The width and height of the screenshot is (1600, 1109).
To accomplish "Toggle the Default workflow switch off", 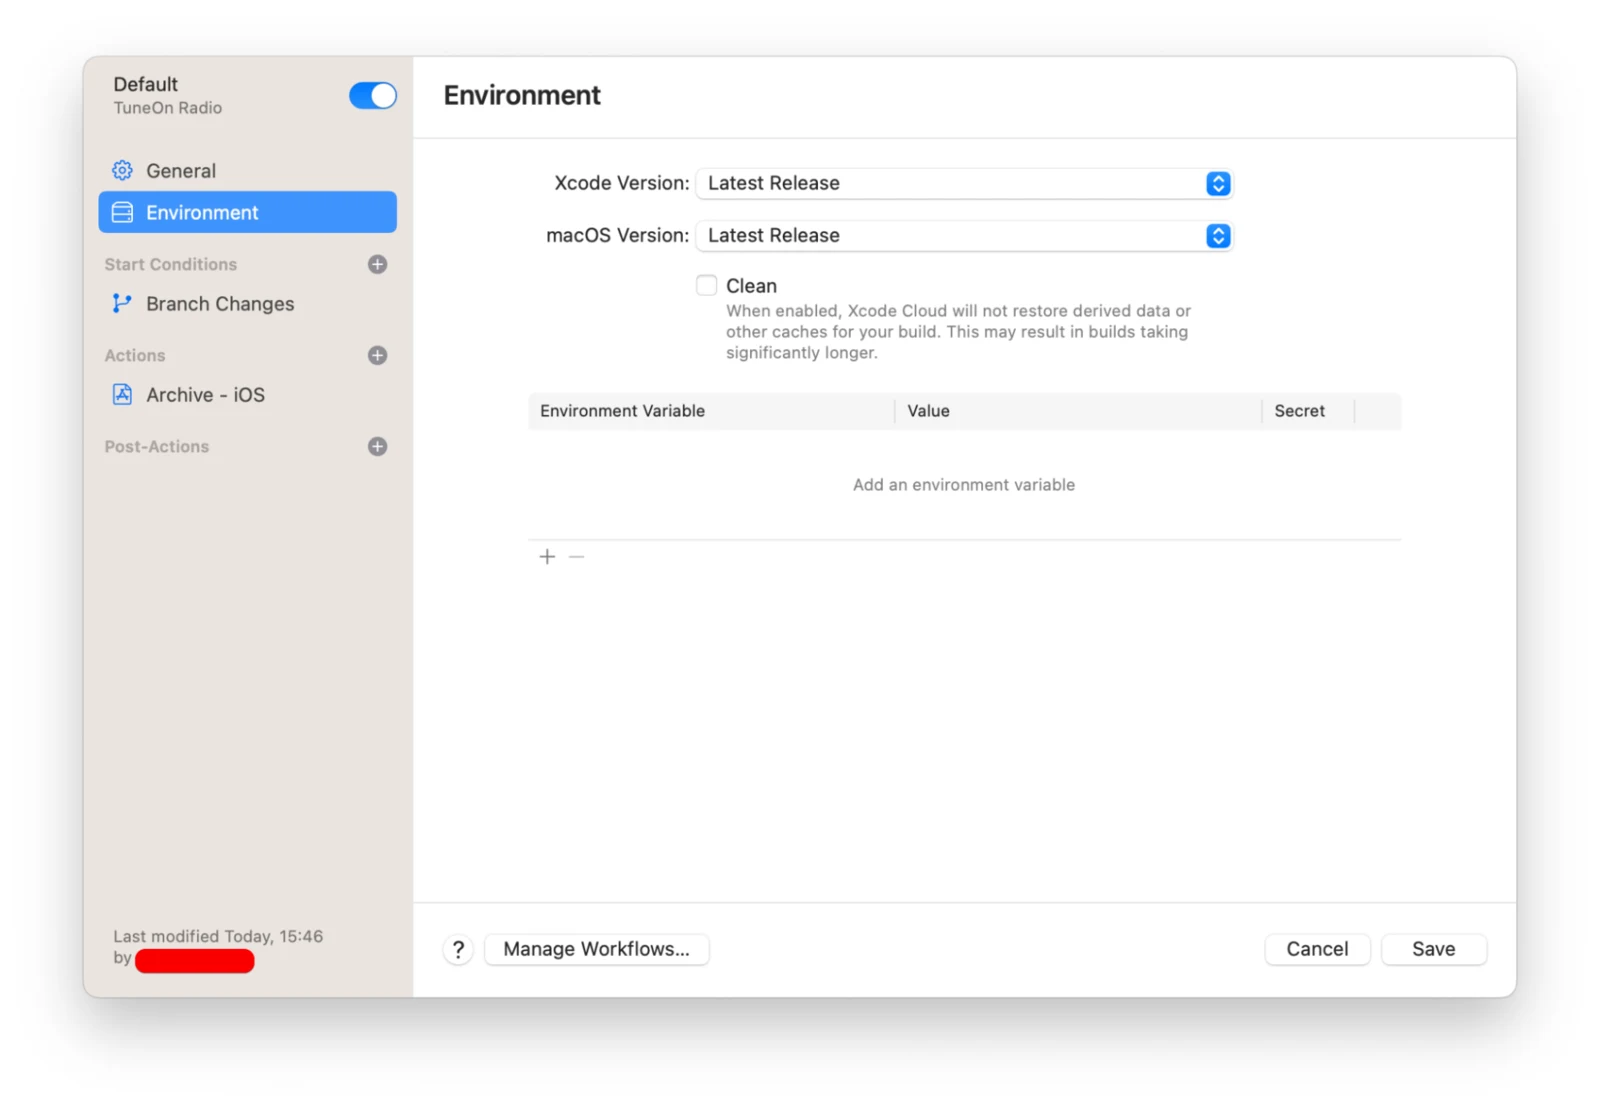I will click(x=373, y=96).
